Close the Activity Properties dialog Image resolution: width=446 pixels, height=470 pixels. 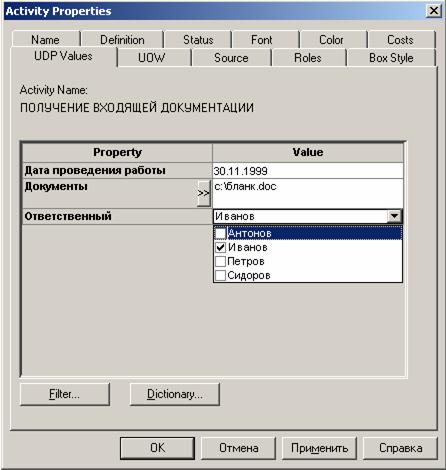434,11
